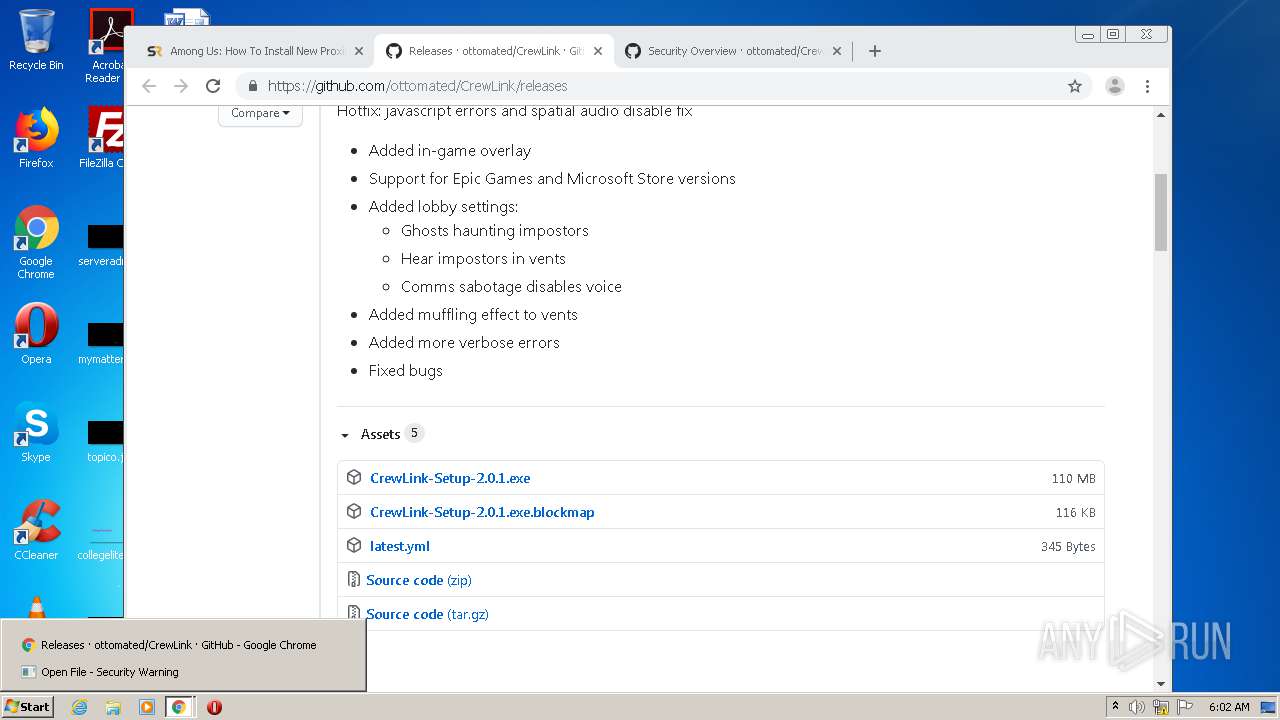The image size is (1280, 720).
Task: Select the FileZilla Client desktop shortcut
Action: (102, 139)
